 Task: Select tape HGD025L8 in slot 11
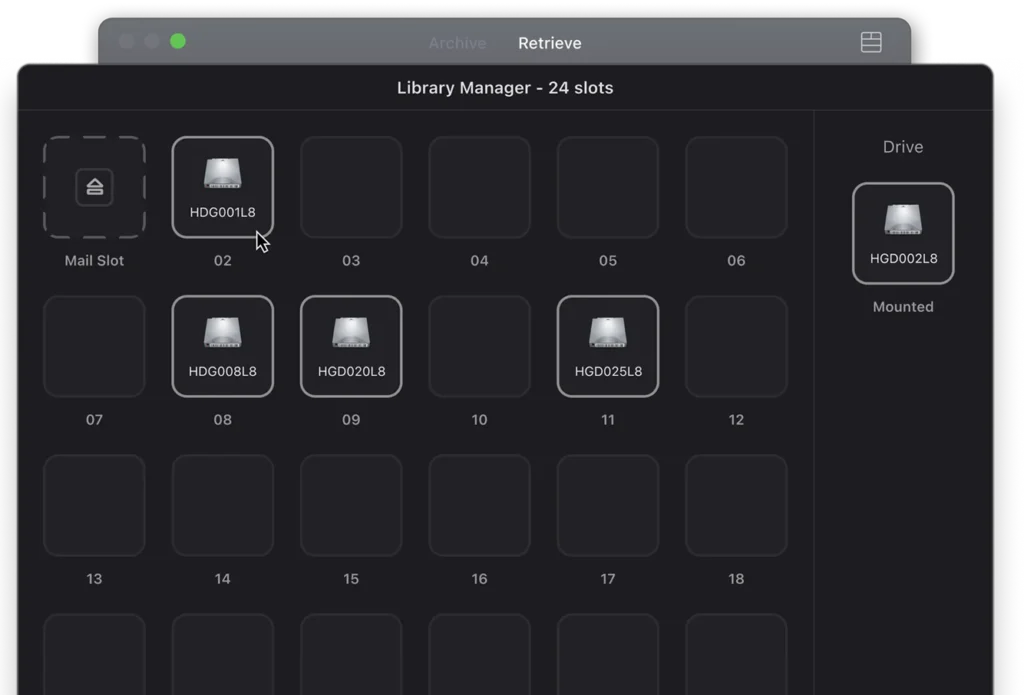point(608,346)
